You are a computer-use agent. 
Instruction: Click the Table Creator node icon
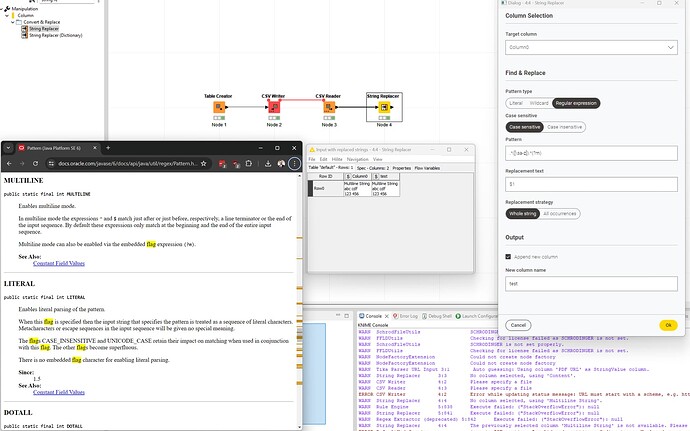(x=218, y=106)
